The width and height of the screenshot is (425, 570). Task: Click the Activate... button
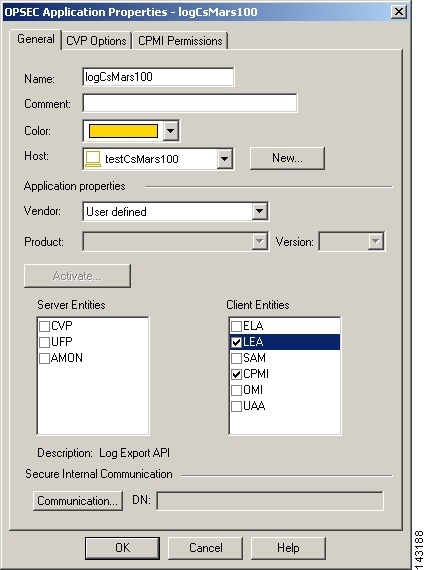tap(77, 276)
